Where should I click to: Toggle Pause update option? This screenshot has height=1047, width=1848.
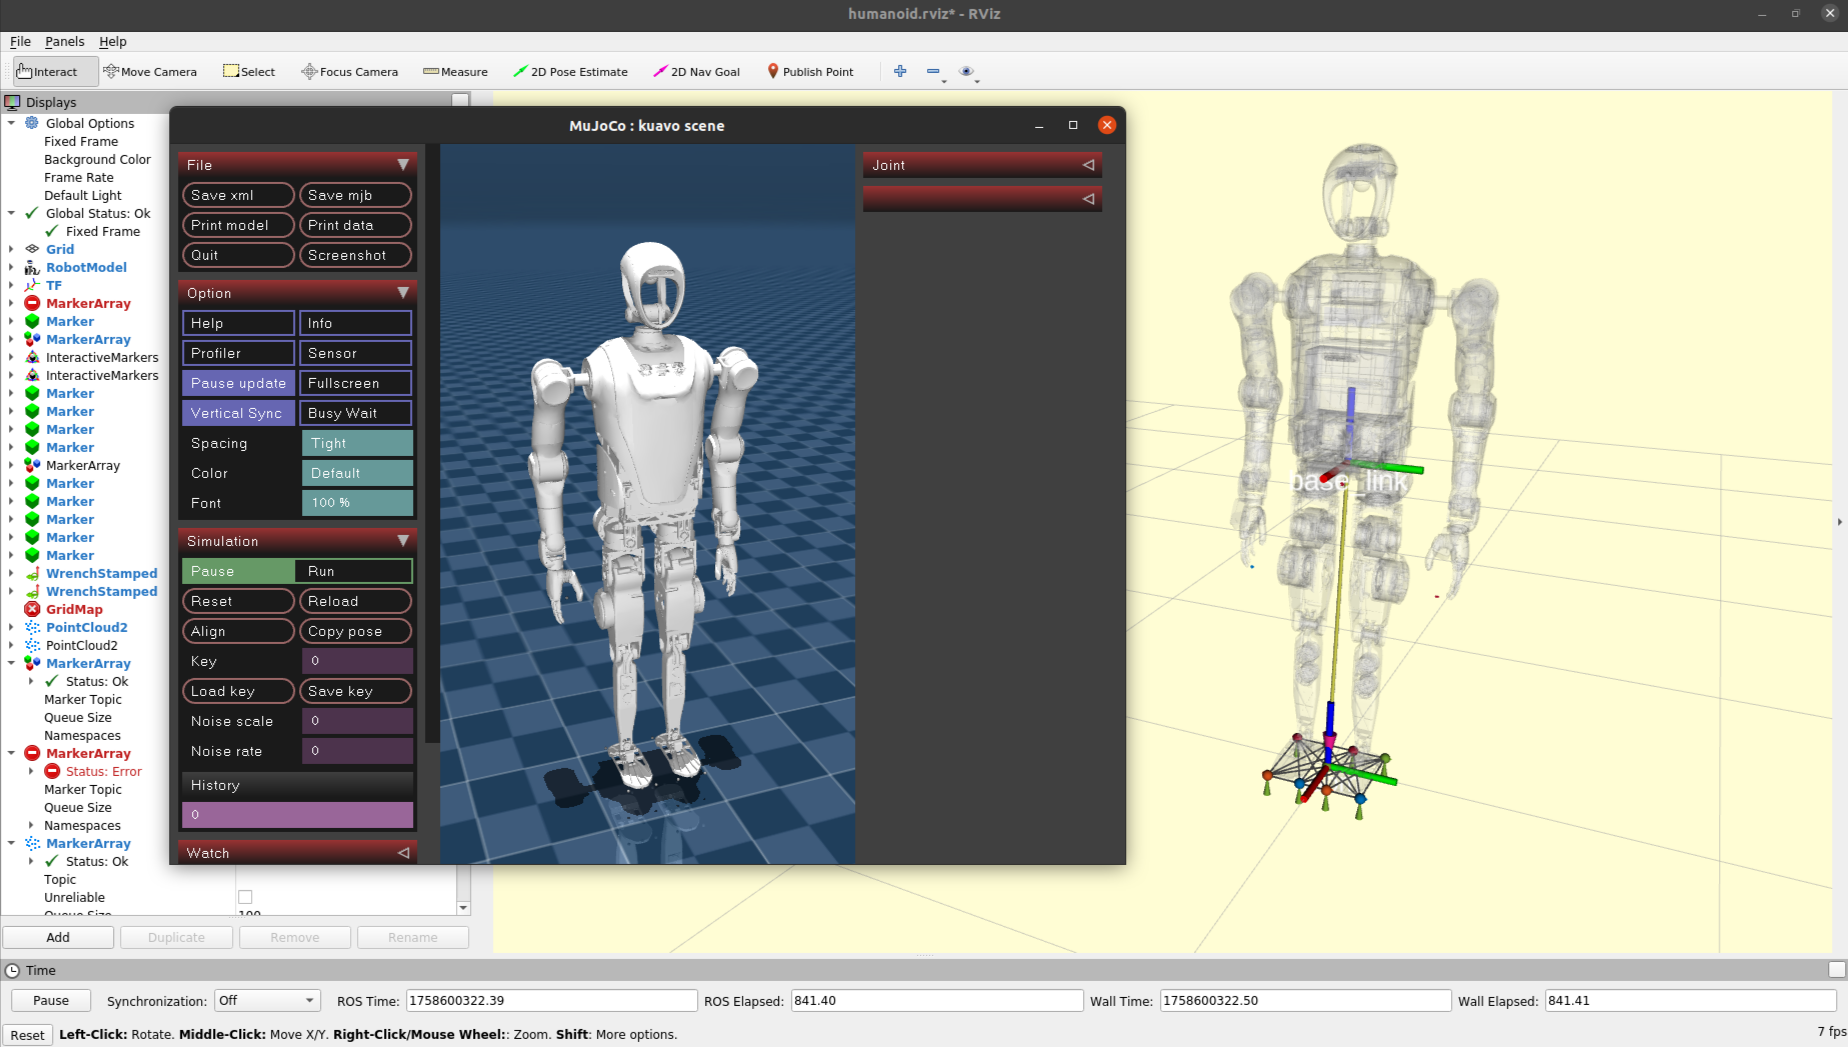238,383
